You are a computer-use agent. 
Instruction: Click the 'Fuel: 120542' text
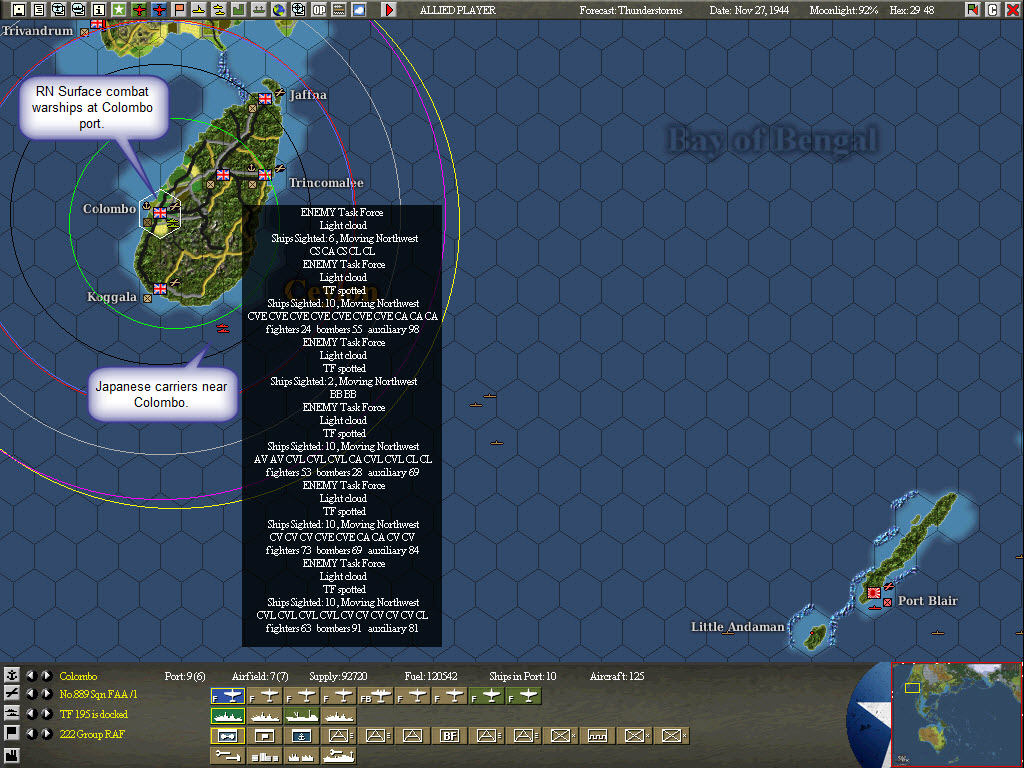[430, 676]
